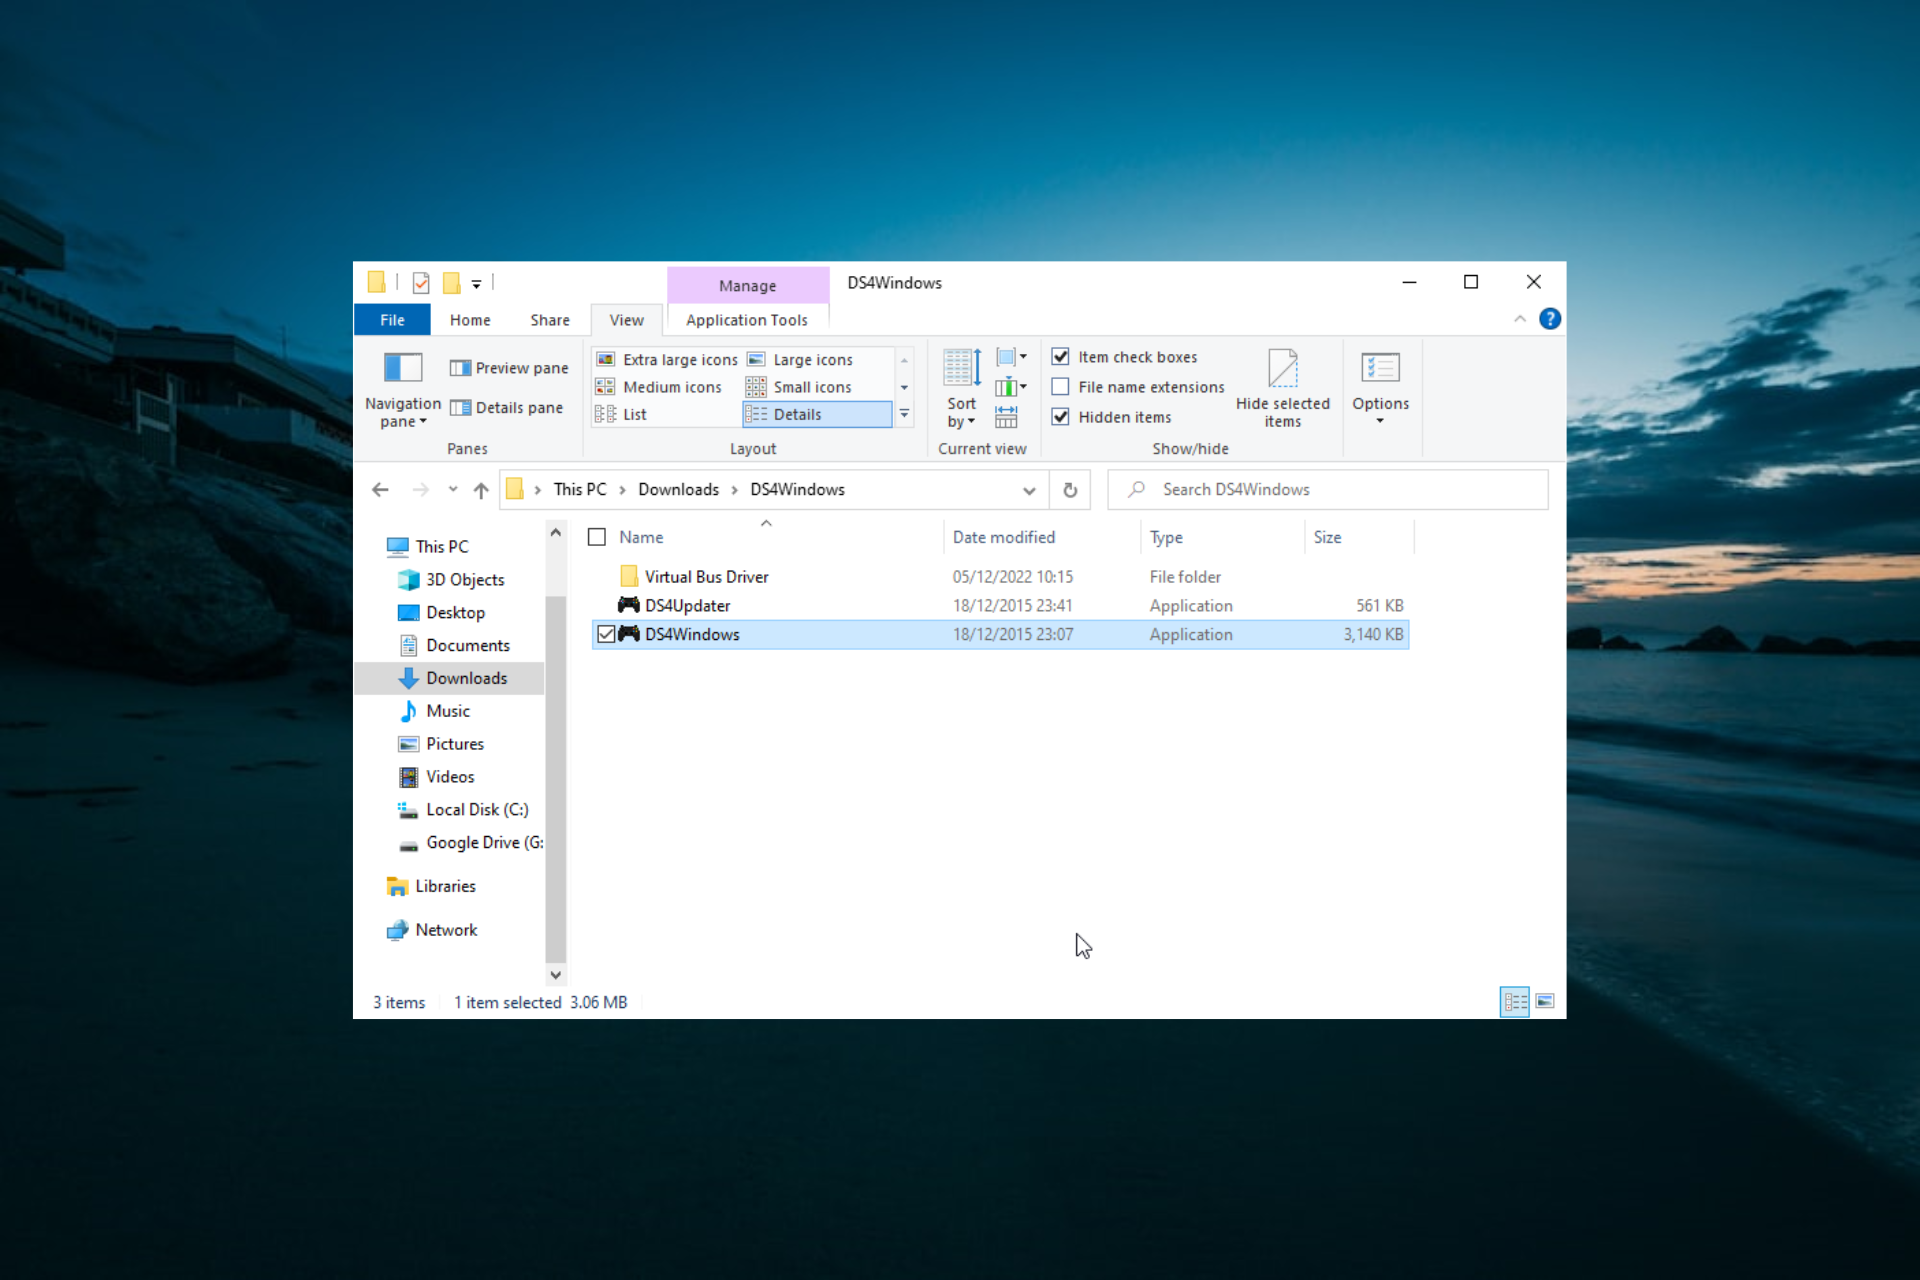Click the Size all columns to fit icon
This screenshot has height=1280, width=1920.
point(1006,417)
